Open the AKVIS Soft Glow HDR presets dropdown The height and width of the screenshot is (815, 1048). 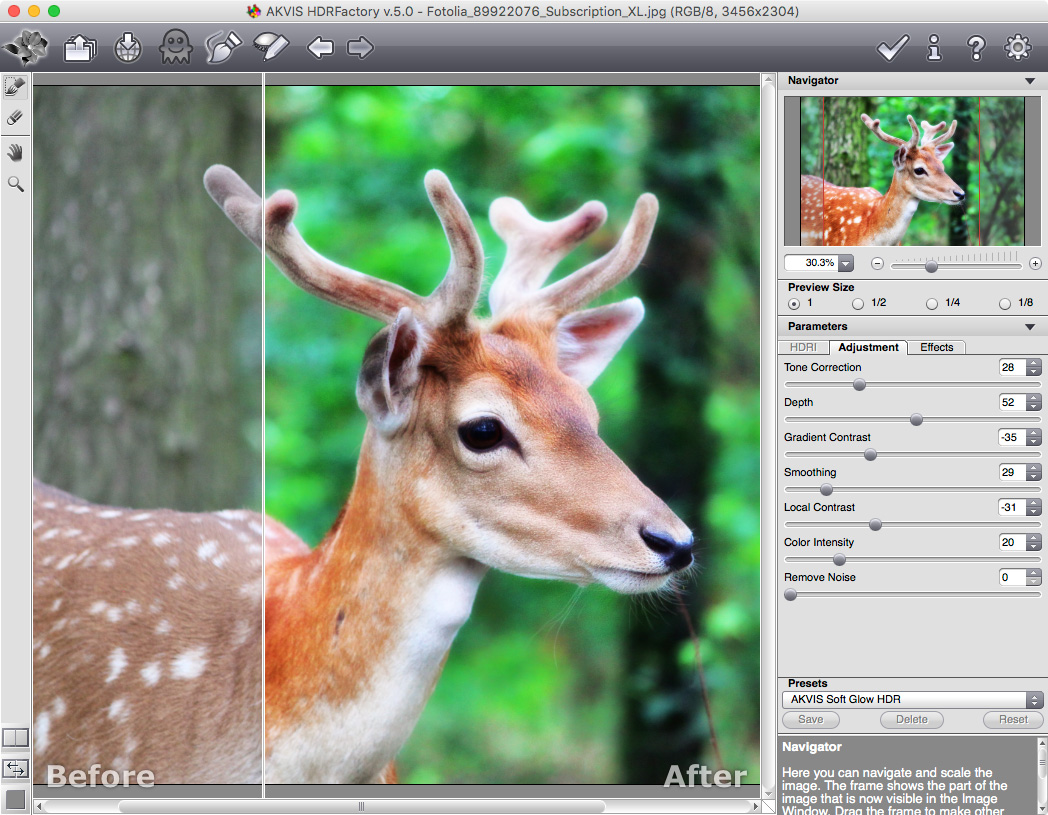click(x=911, y=700)
